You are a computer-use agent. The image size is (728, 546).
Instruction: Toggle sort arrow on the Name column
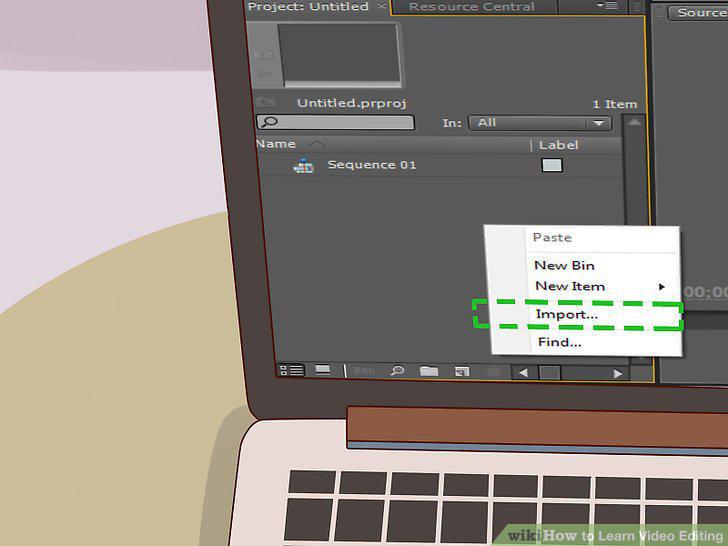(x=317, y=144)
